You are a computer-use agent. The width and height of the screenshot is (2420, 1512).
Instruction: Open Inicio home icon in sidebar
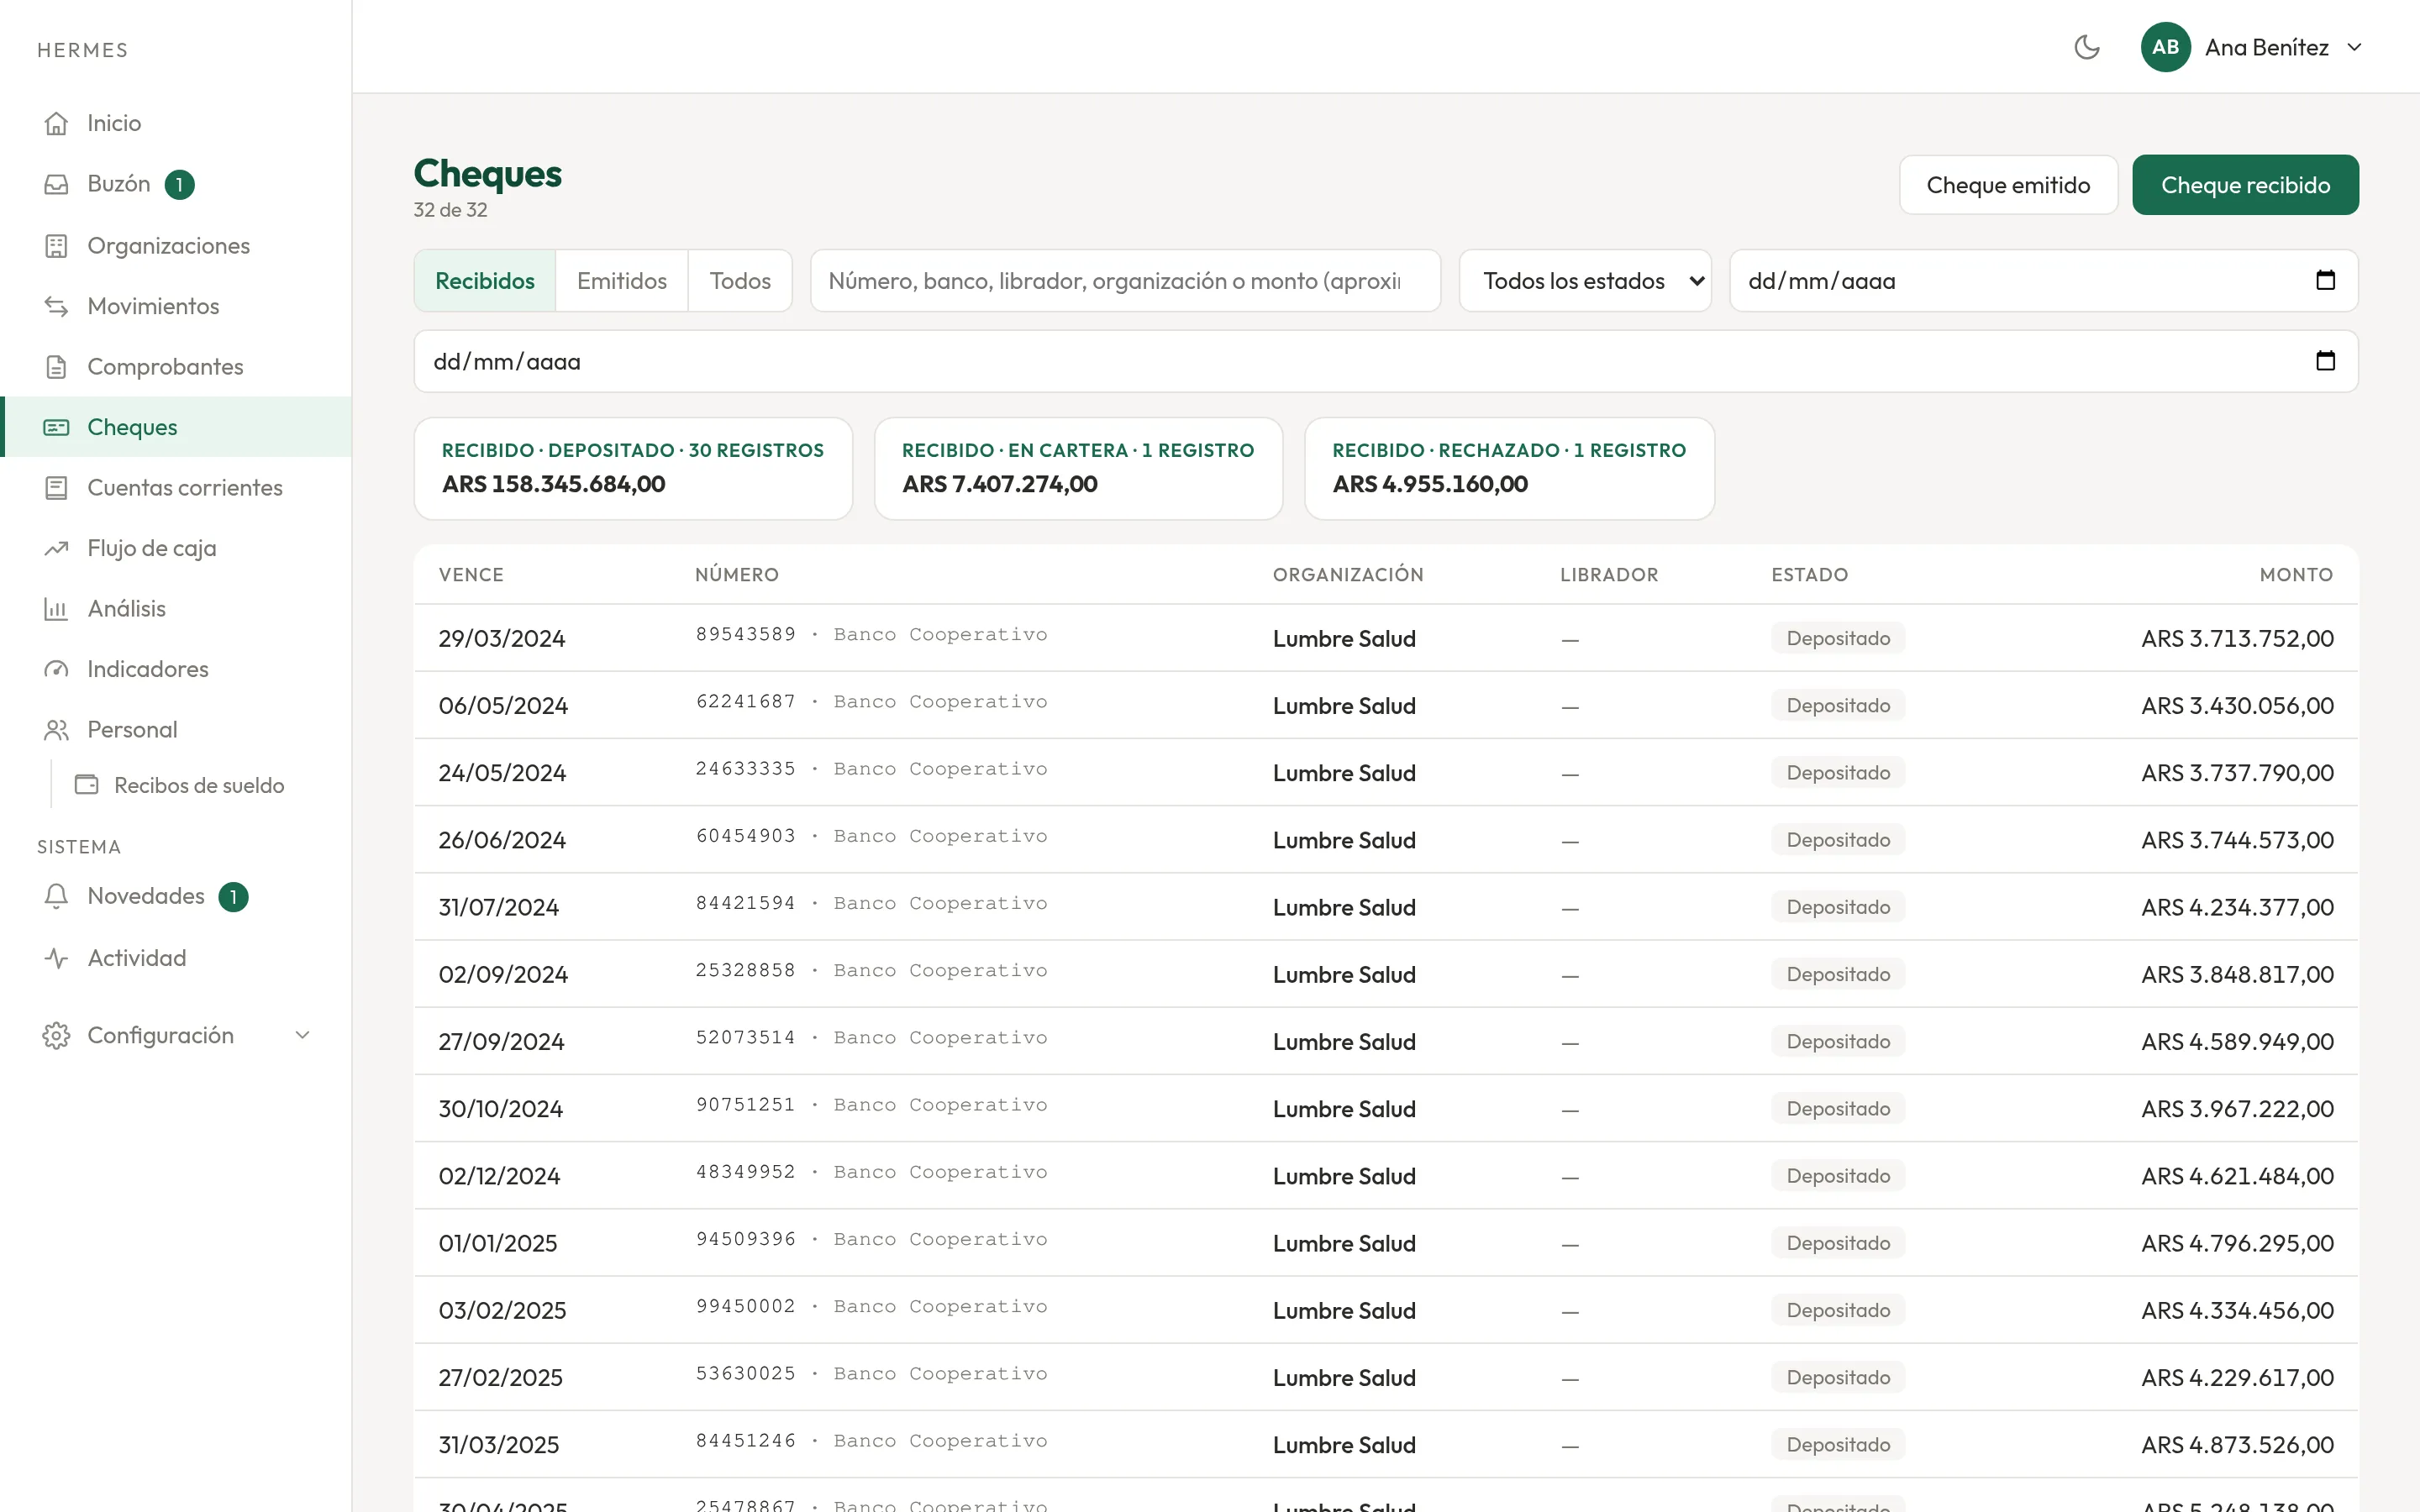tap(56, 123)
